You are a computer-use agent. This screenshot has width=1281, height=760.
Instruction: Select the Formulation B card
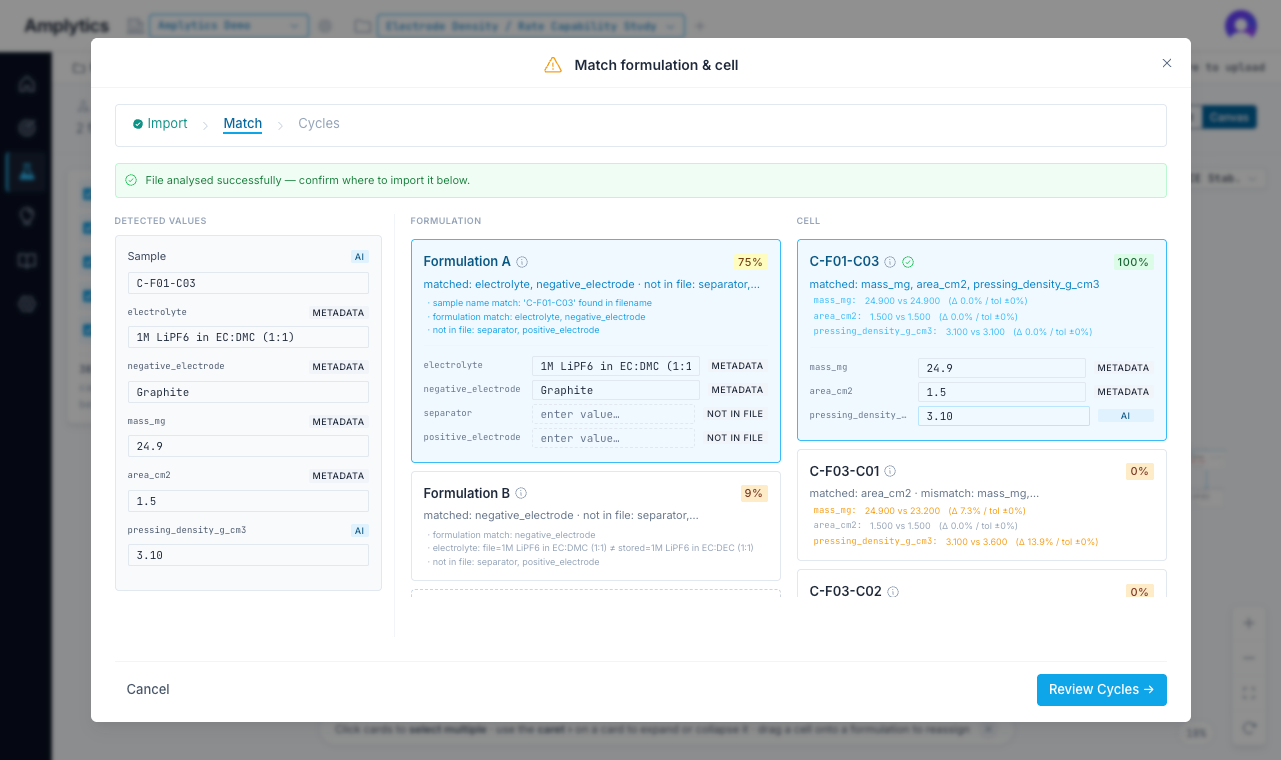[x=596, y=526]
